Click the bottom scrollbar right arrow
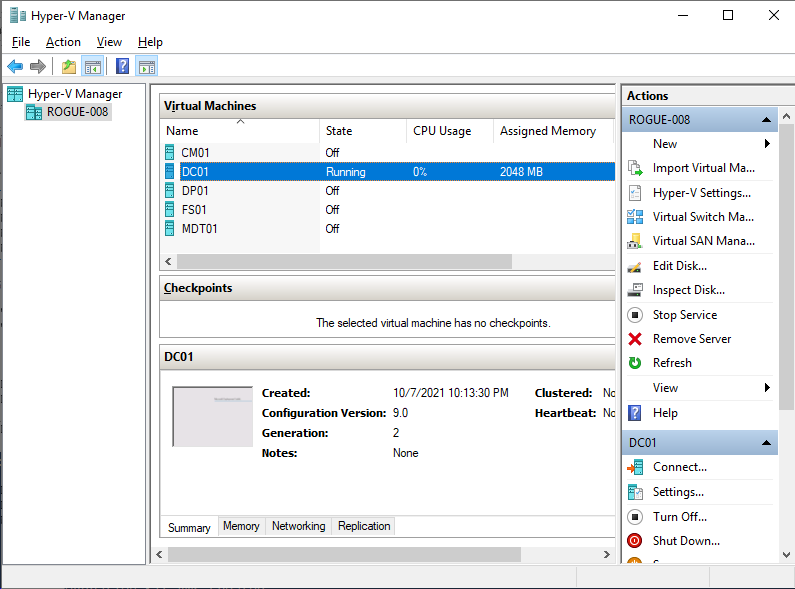 click(x=606, y=555)
